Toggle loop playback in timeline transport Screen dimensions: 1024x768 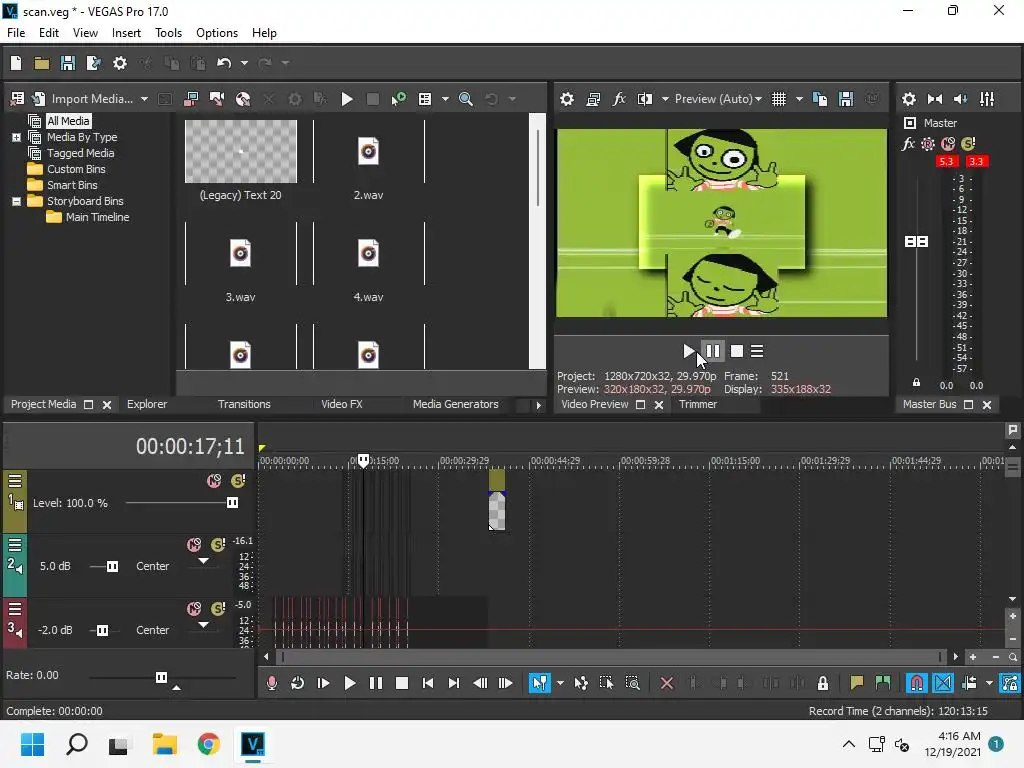pos(297,683)
